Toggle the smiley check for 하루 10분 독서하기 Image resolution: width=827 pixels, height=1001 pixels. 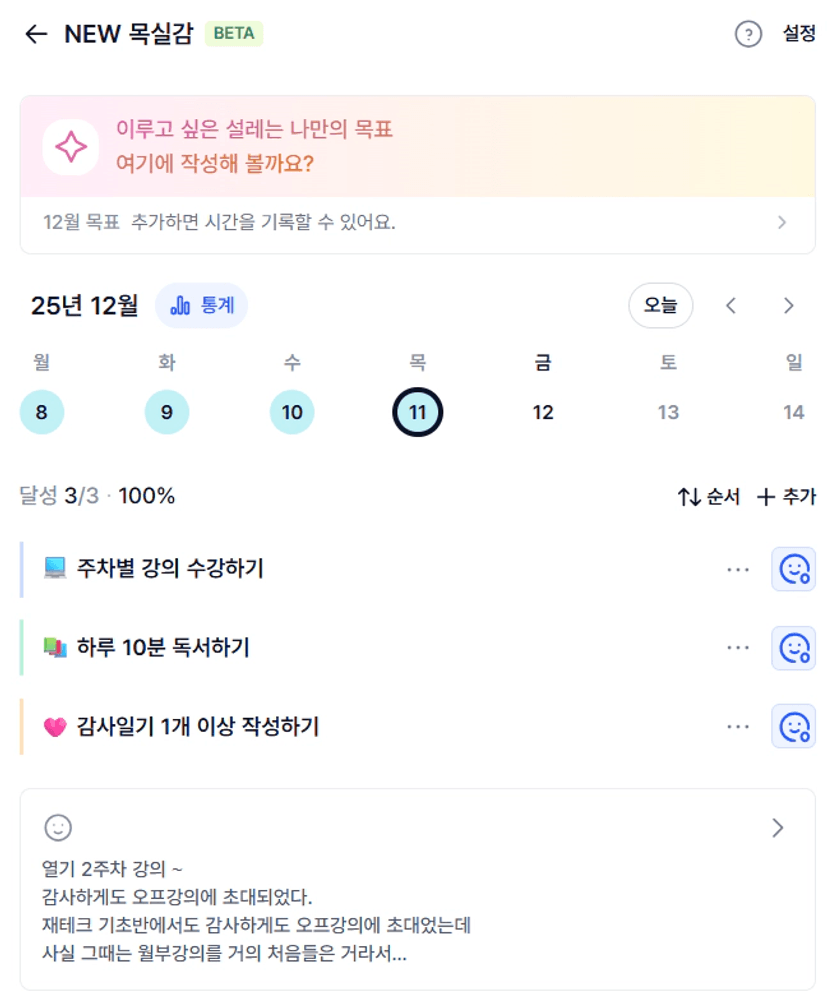coord(793,648)
